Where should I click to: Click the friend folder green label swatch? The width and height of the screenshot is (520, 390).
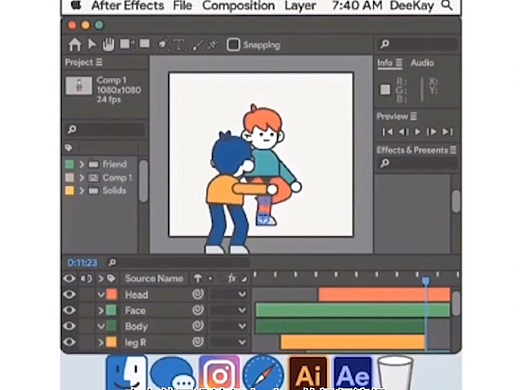point(69,164)
